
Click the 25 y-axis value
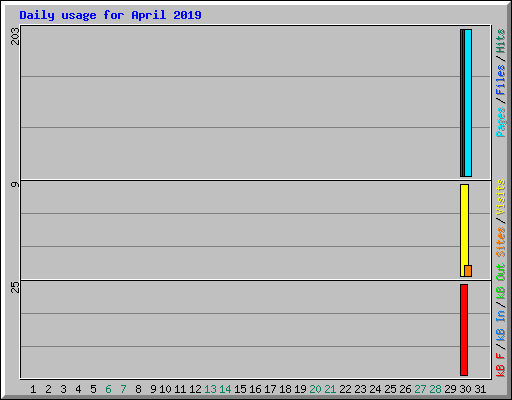(x=15, y=287)
